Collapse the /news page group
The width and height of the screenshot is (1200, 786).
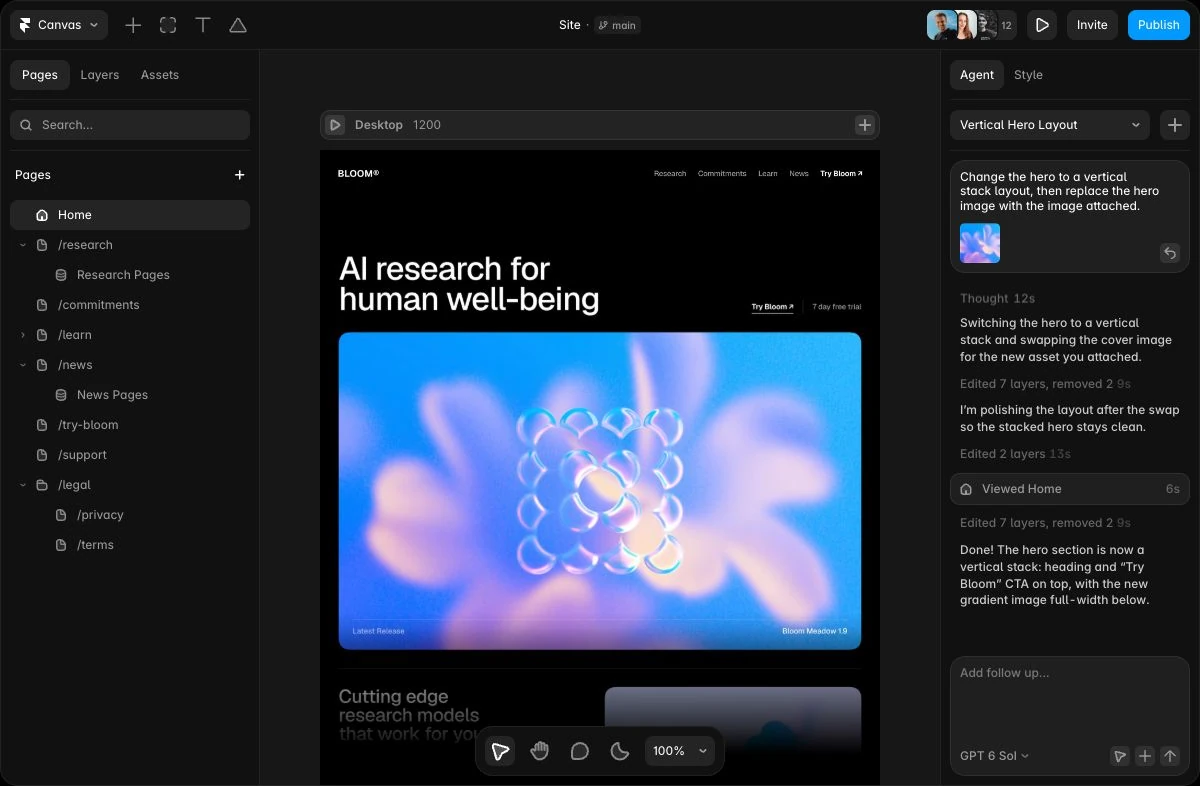click(x=23, y=365)
